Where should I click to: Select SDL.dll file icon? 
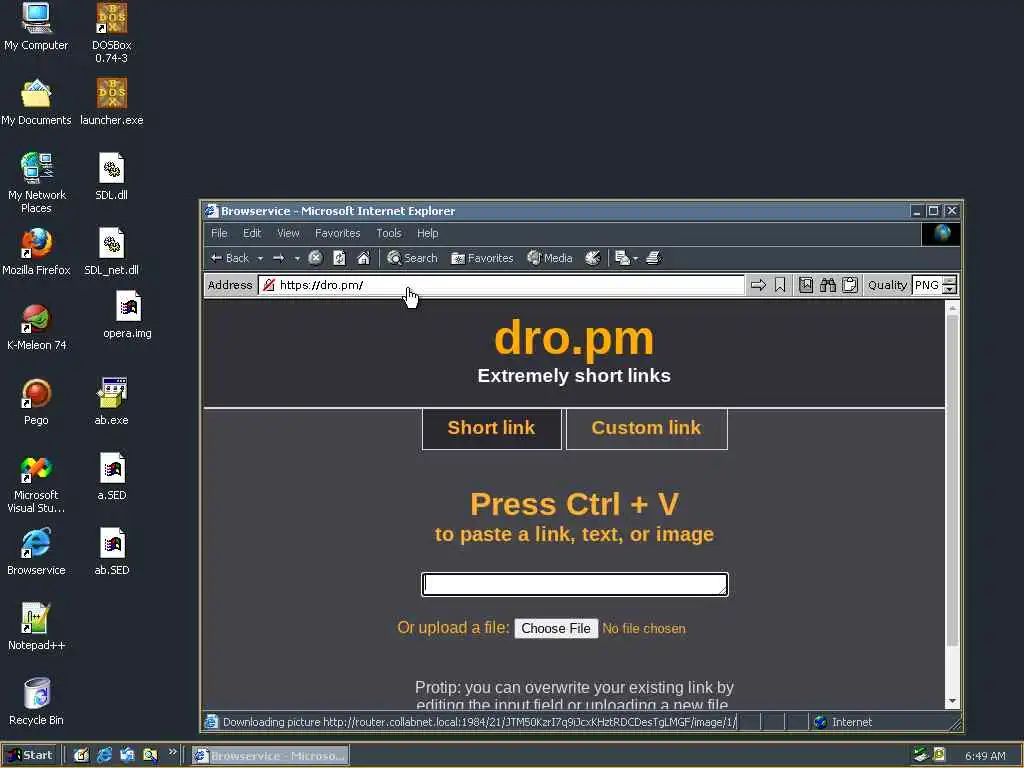pos(112,177)
